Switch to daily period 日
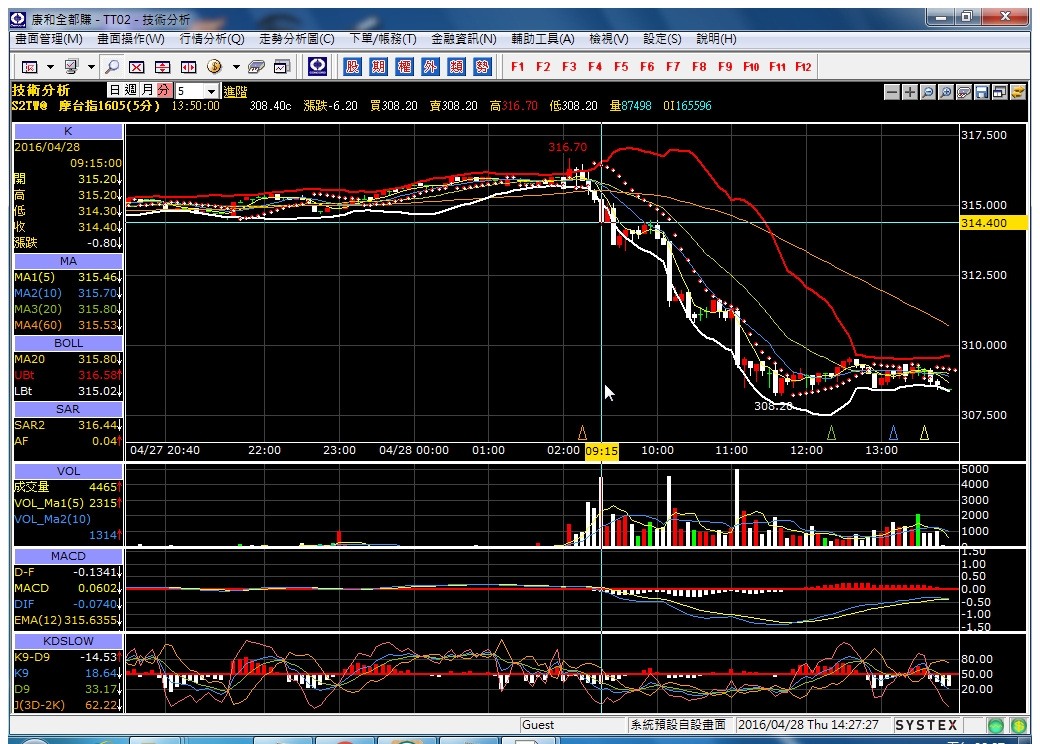 coord(115,90)
